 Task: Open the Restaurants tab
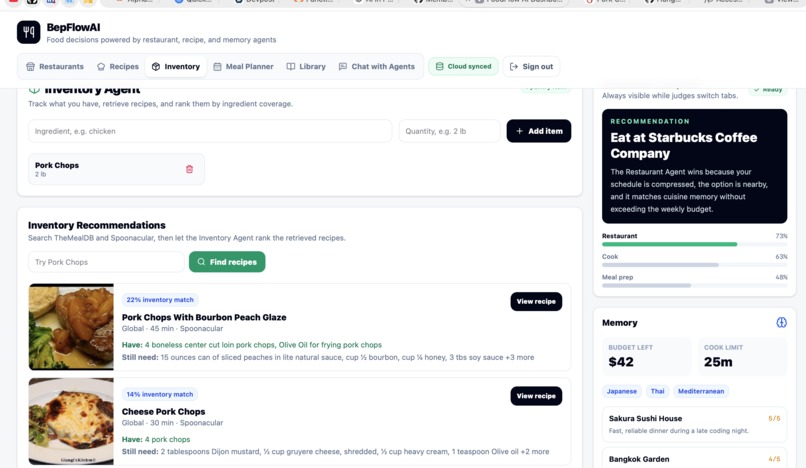tap(54, 66)
